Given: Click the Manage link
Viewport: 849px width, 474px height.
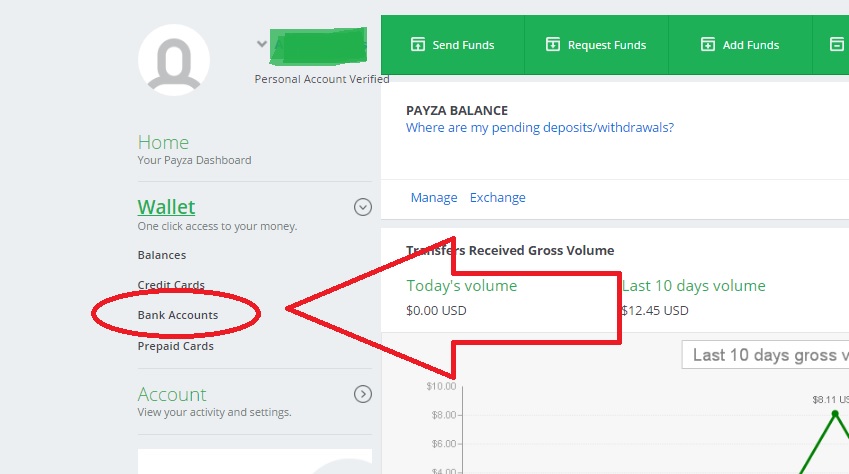Looking at the screenshot, I should point(434,198).
